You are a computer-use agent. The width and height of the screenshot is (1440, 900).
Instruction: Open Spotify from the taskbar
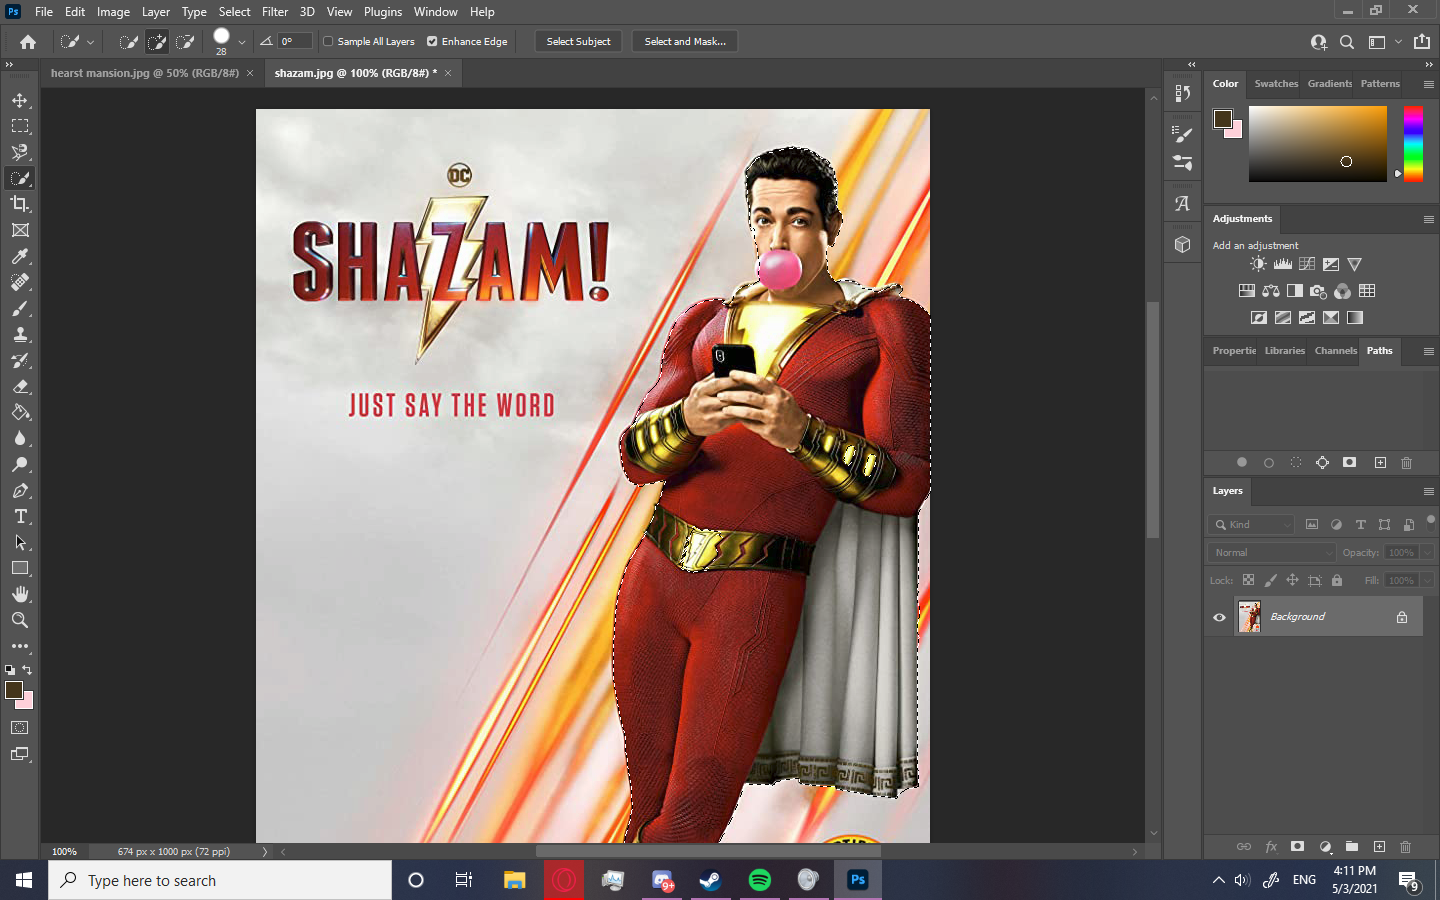(760, 880)
